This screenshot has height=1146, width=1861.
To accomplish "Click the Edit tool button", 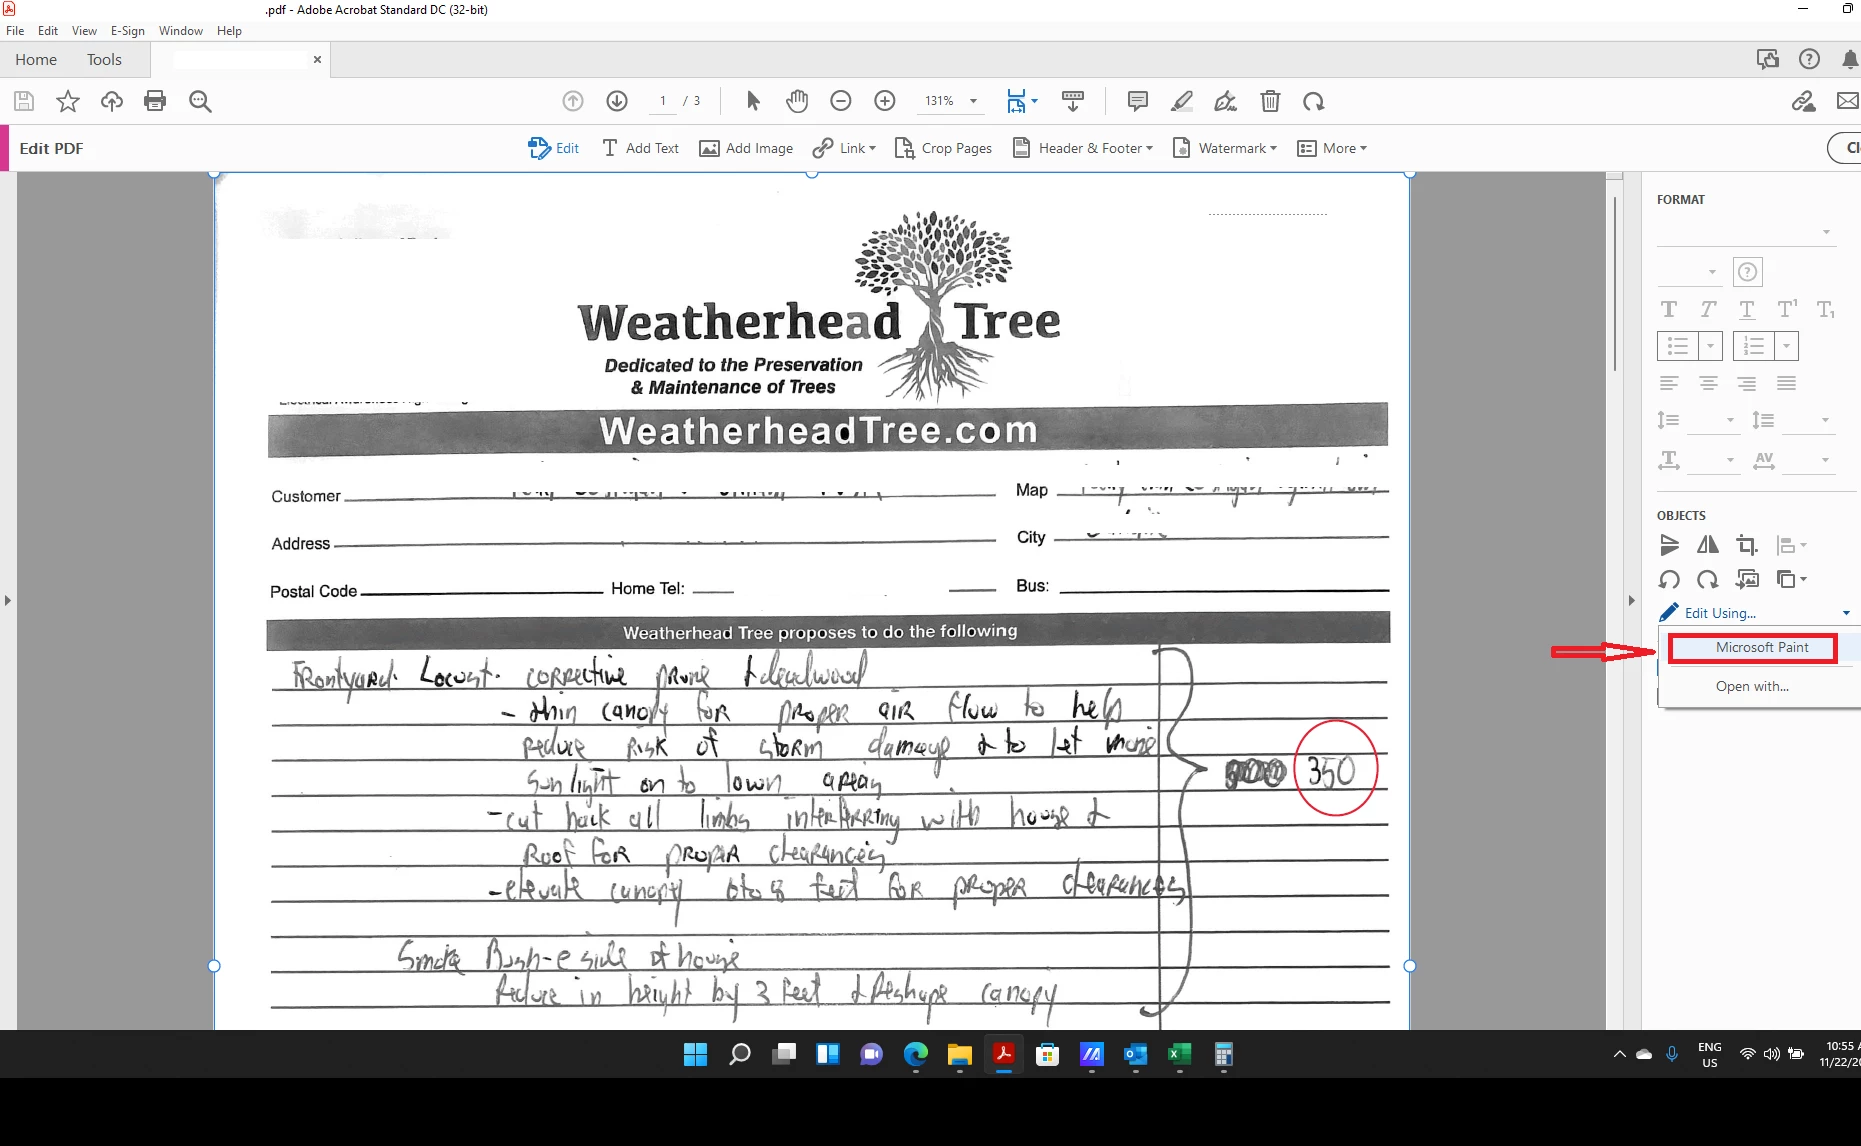I will coord(553,148).
